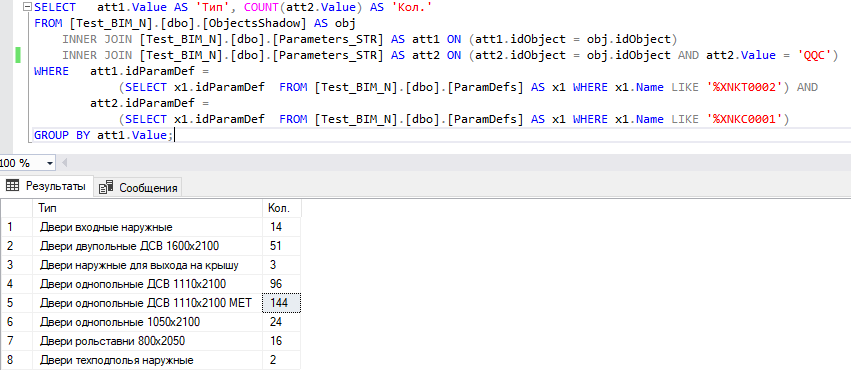The height and width of the screenshot is (370, 851).
Task: Select row header 6 in results
Action: (17, 322)
